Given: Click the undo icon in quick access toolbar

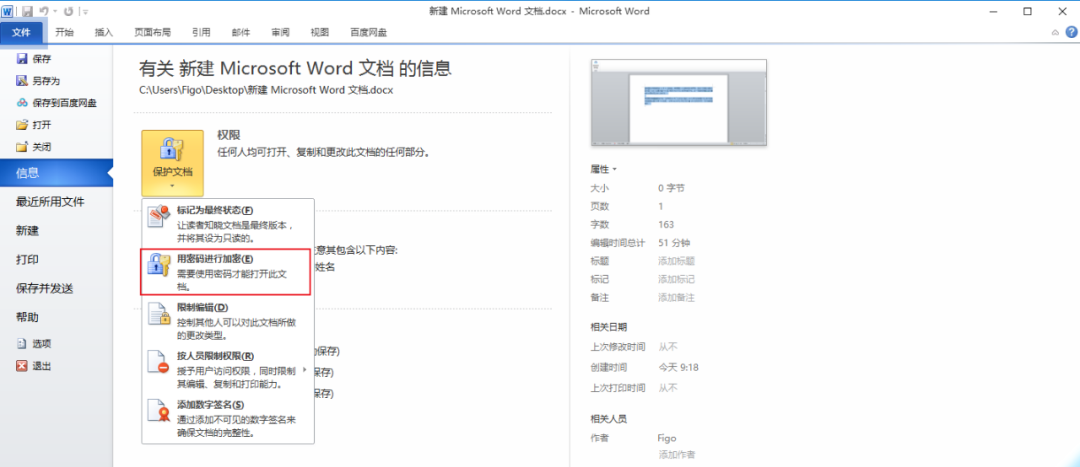Looking at the screenshot, I should coord(43,12).
